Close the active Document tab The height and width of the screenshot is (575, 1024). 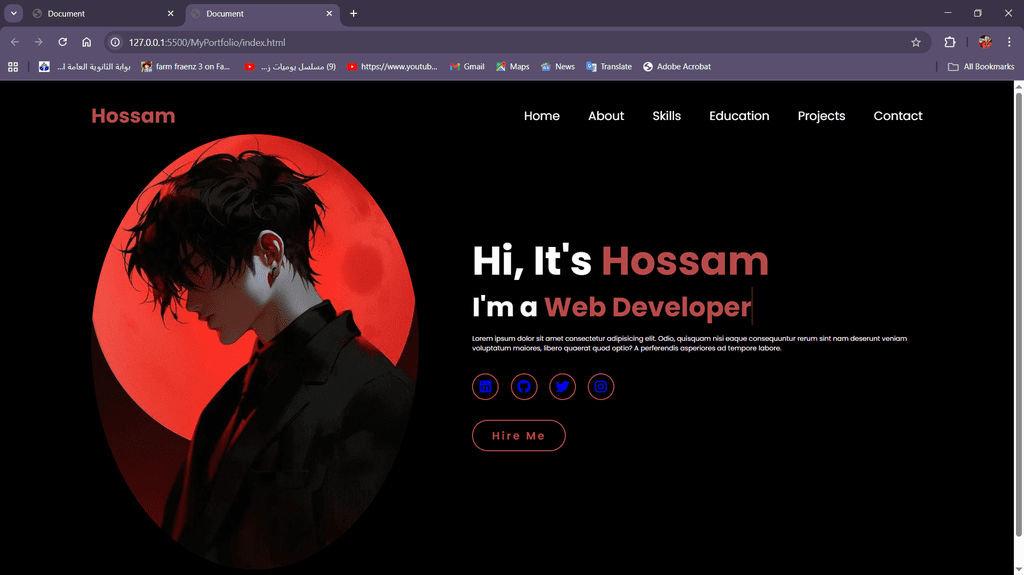tap(329, 13)
